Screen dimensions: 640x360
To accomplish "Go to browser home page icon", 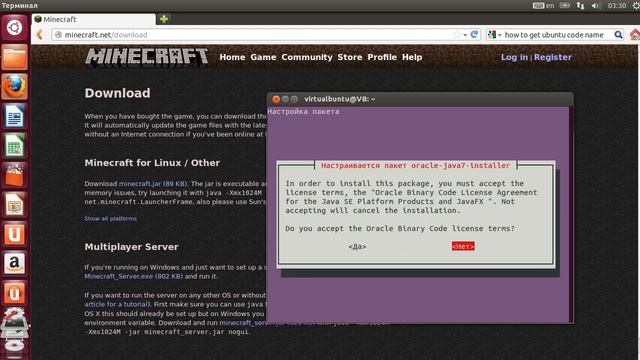I will pyautogui.click(x=635, y=35).
